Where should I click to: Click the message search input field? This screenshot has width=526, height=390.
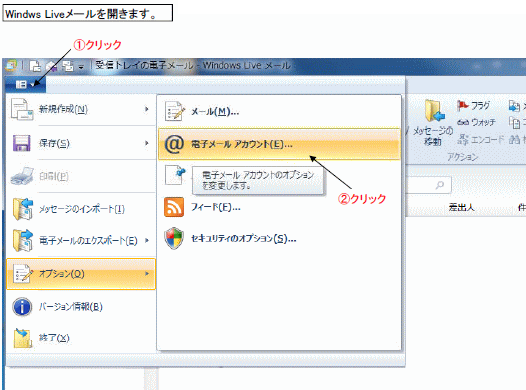pos(428,184)
